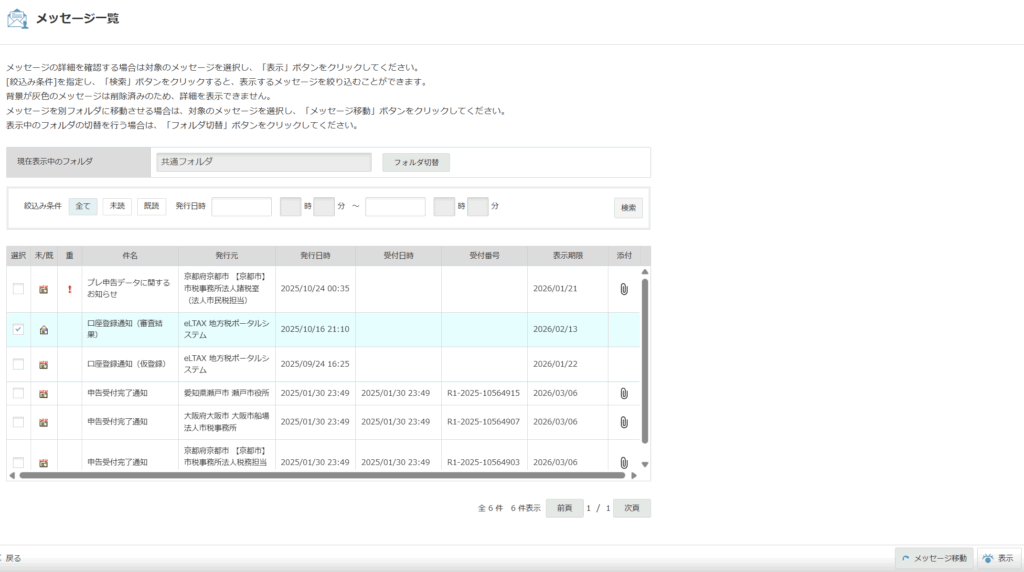This screenshot has width=1024, height=572.
Task: Click attachment icon for 瀬戸市役所 message
Action: point(623,393)
